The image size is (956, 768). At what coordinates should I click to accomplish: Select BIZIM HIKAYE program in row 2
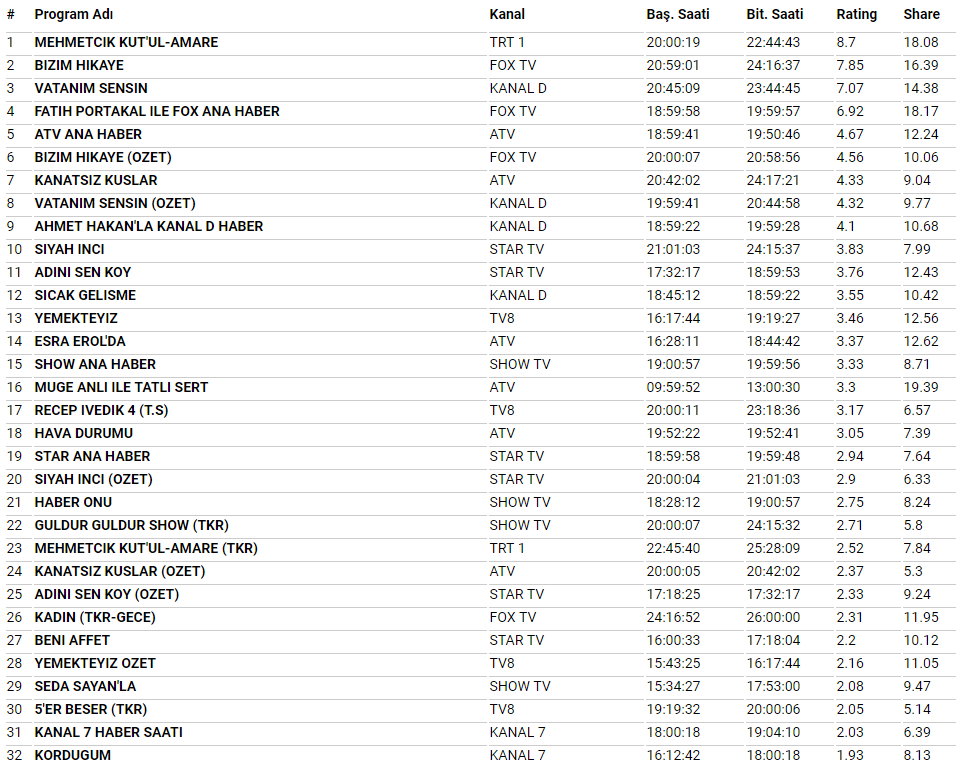[79, 65]
